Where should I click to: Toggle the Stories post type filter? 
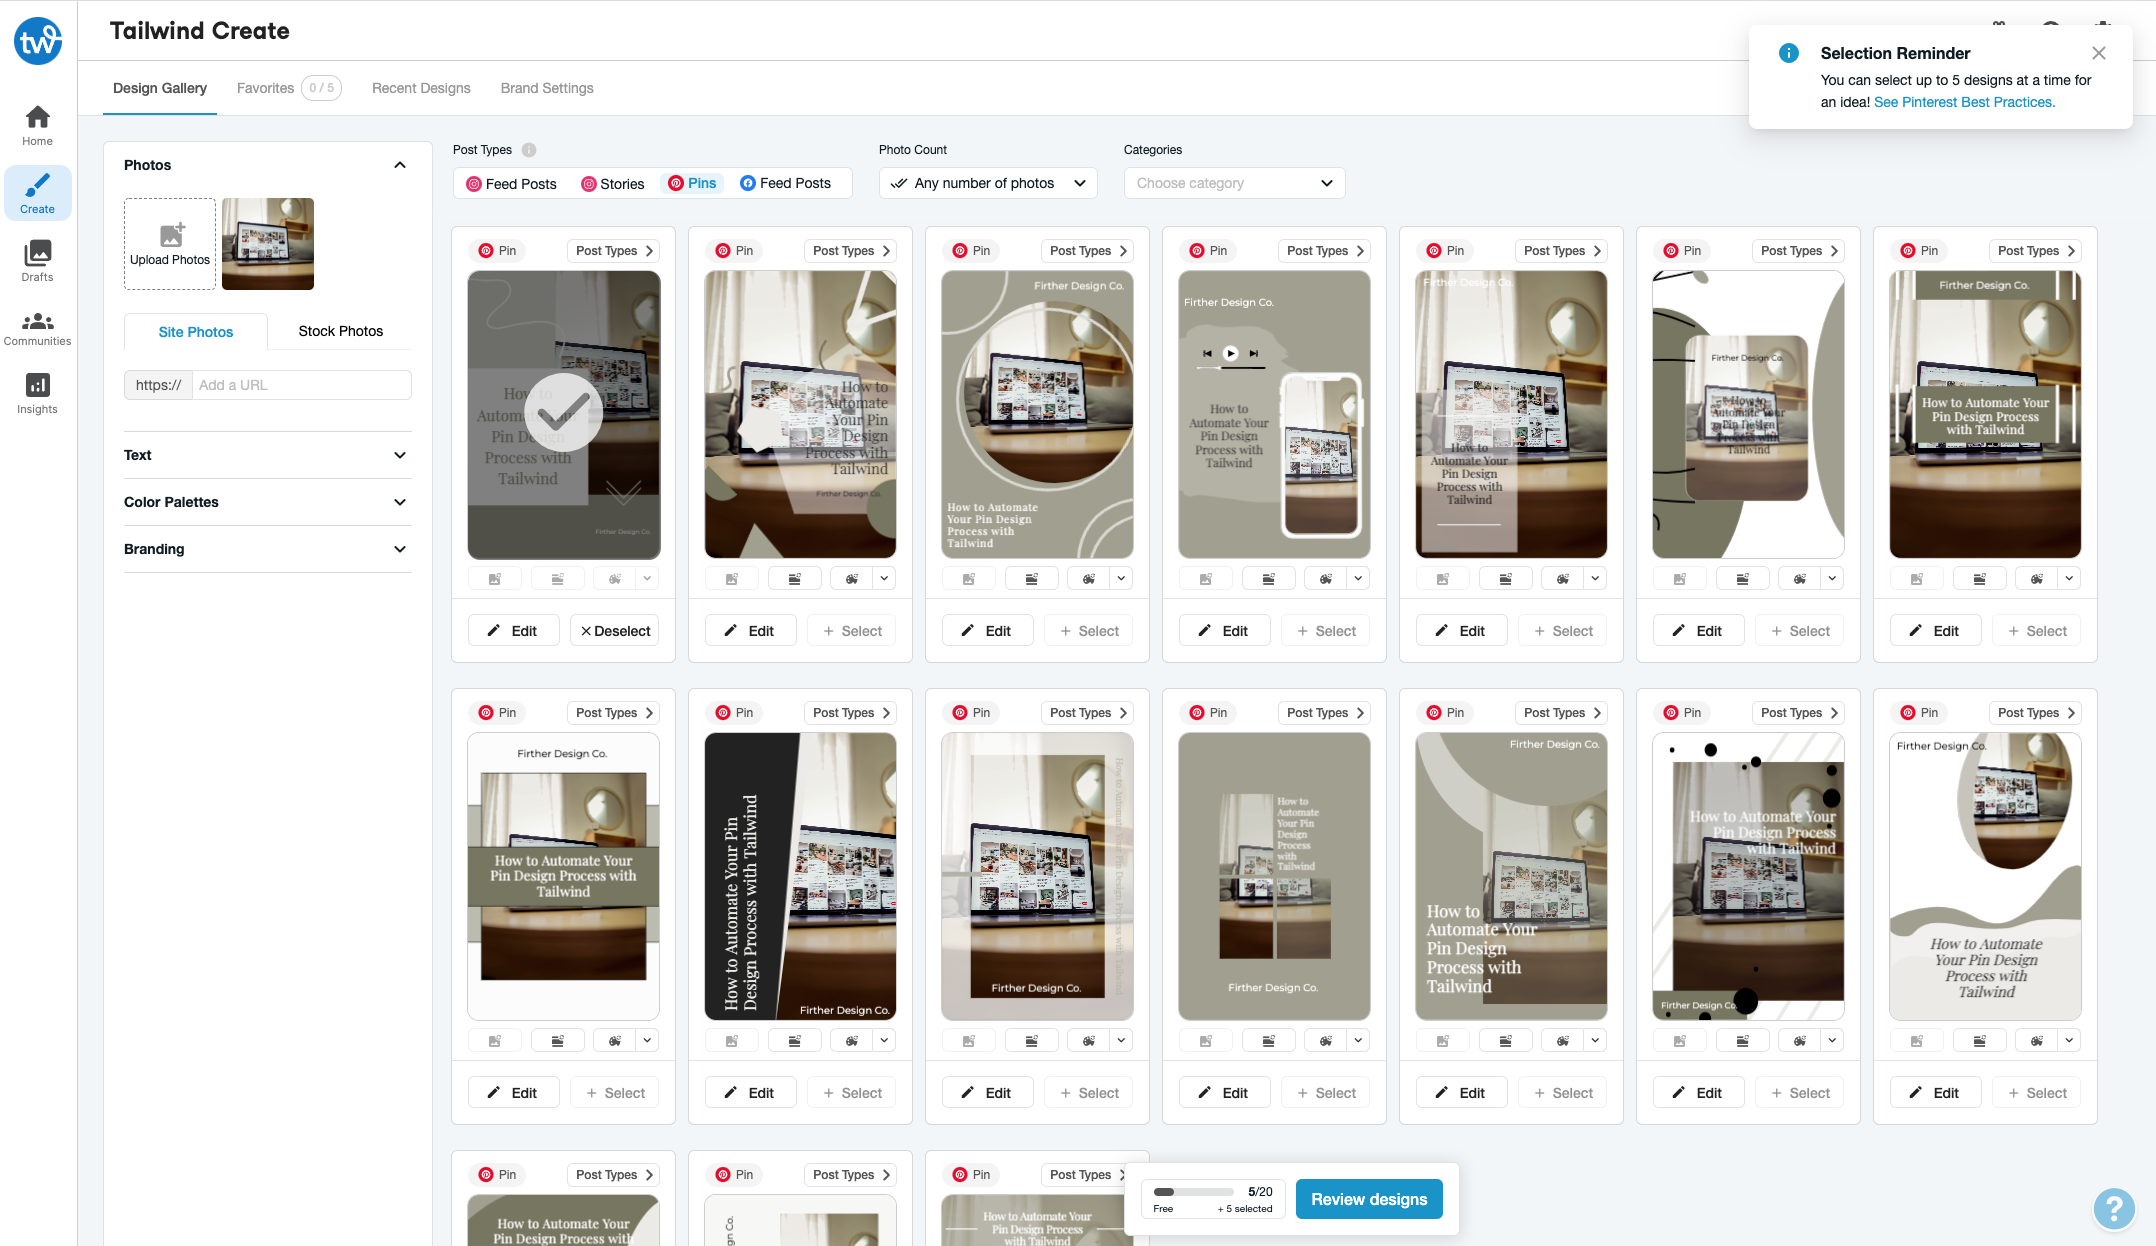pyautogui.click(x=612, y=184)
